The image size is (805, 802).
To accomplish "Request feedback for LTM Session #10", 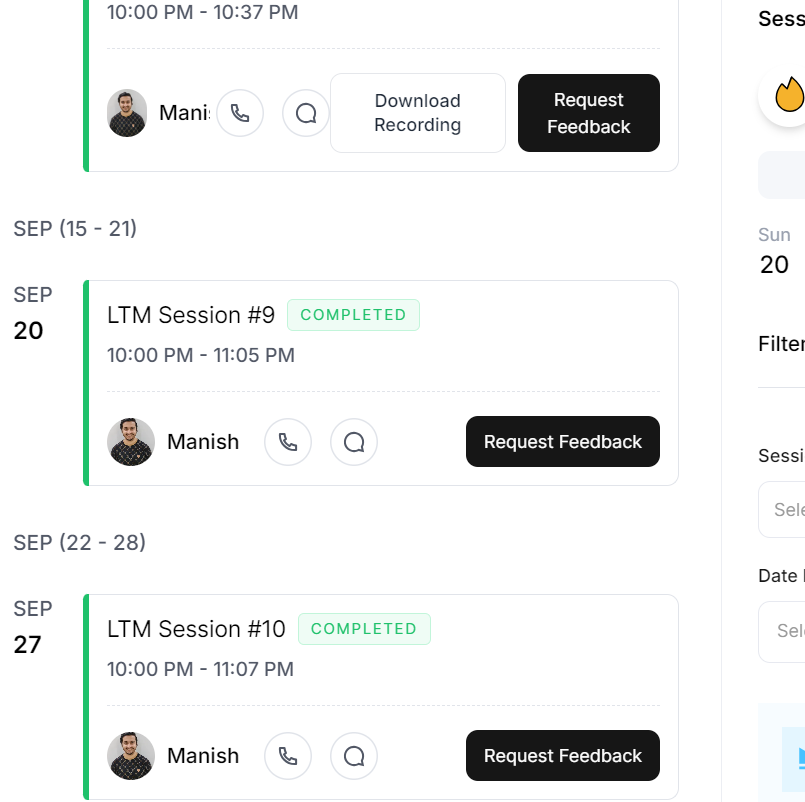I will pyautogui.click(x=563, y=756).
